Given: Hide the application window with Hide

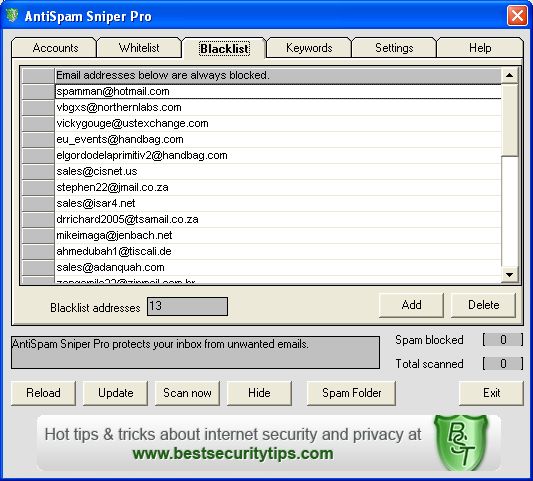Looking at the screenshot, I should tap(259, 393).
